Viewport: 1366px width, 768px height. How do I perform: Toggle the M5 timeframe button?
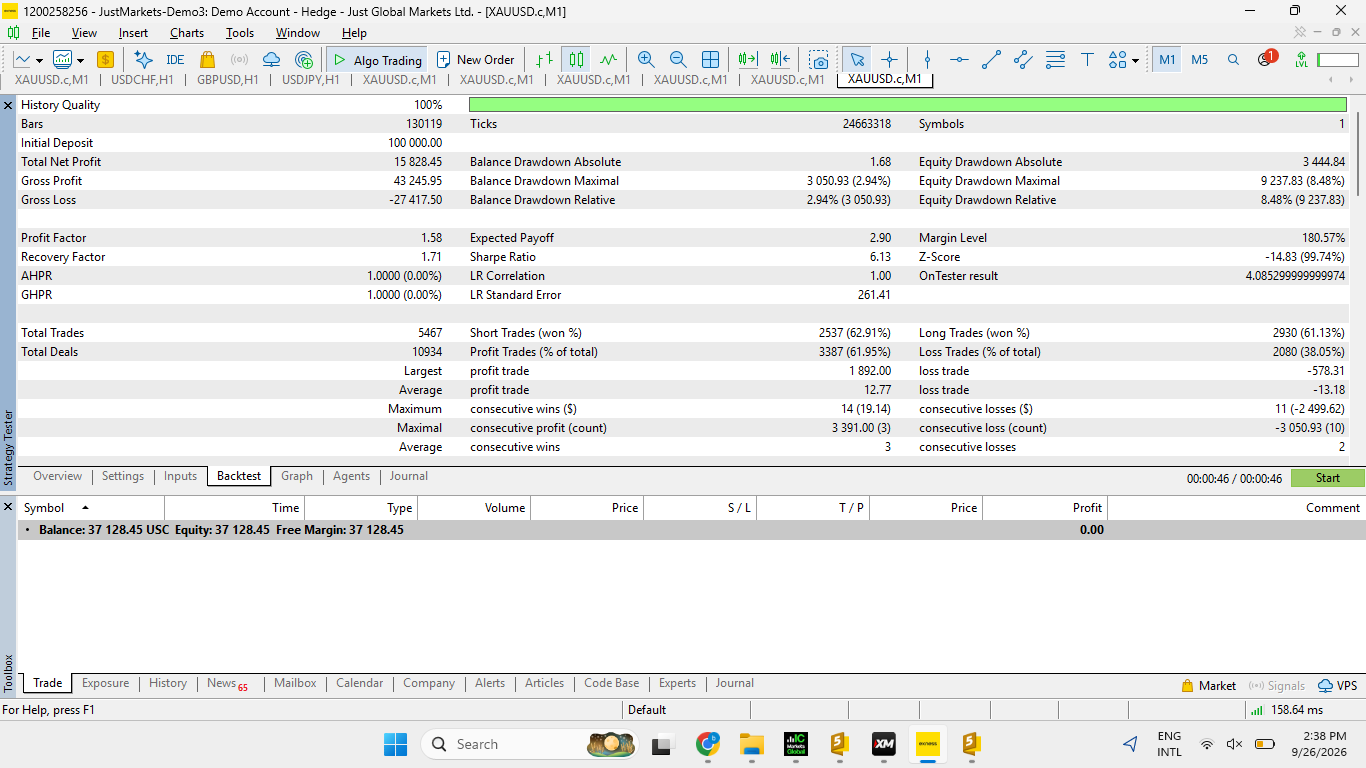tap(1199, 60)
